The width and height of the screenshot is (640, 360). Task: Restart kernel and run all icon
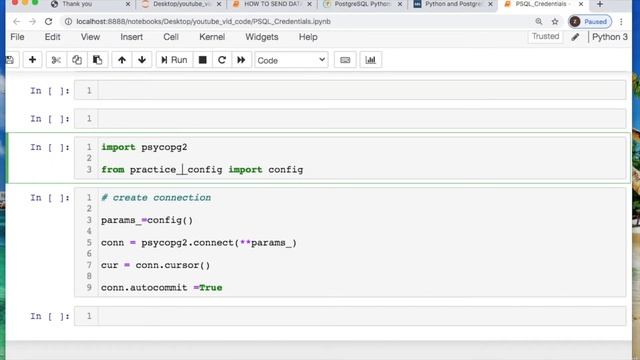click(241, 60)
